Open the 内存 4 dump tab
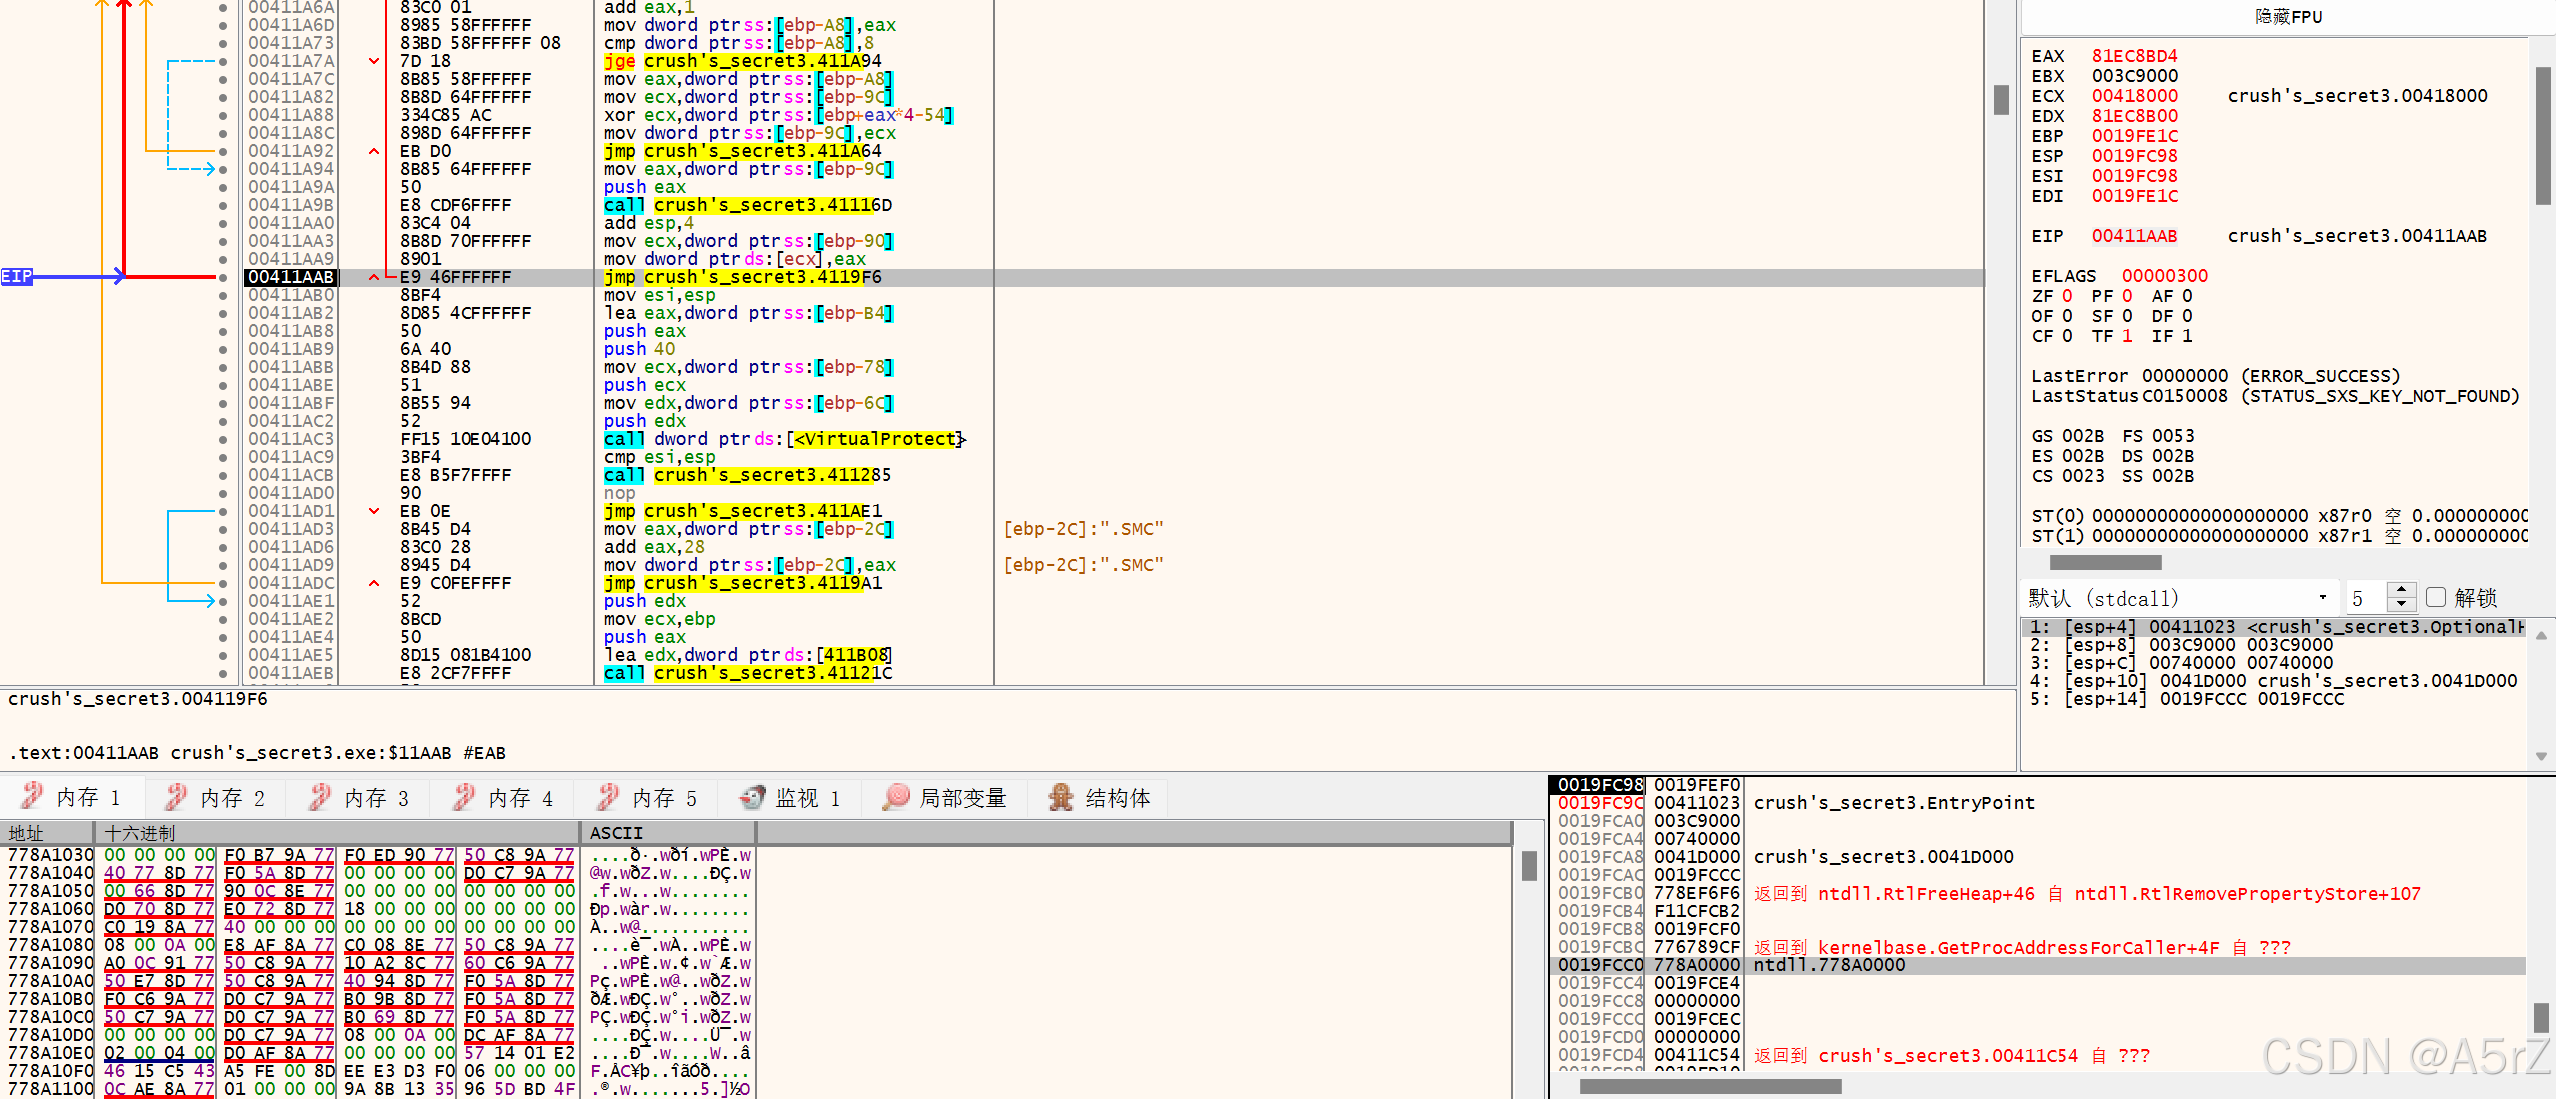 click(x=504, y=797)
